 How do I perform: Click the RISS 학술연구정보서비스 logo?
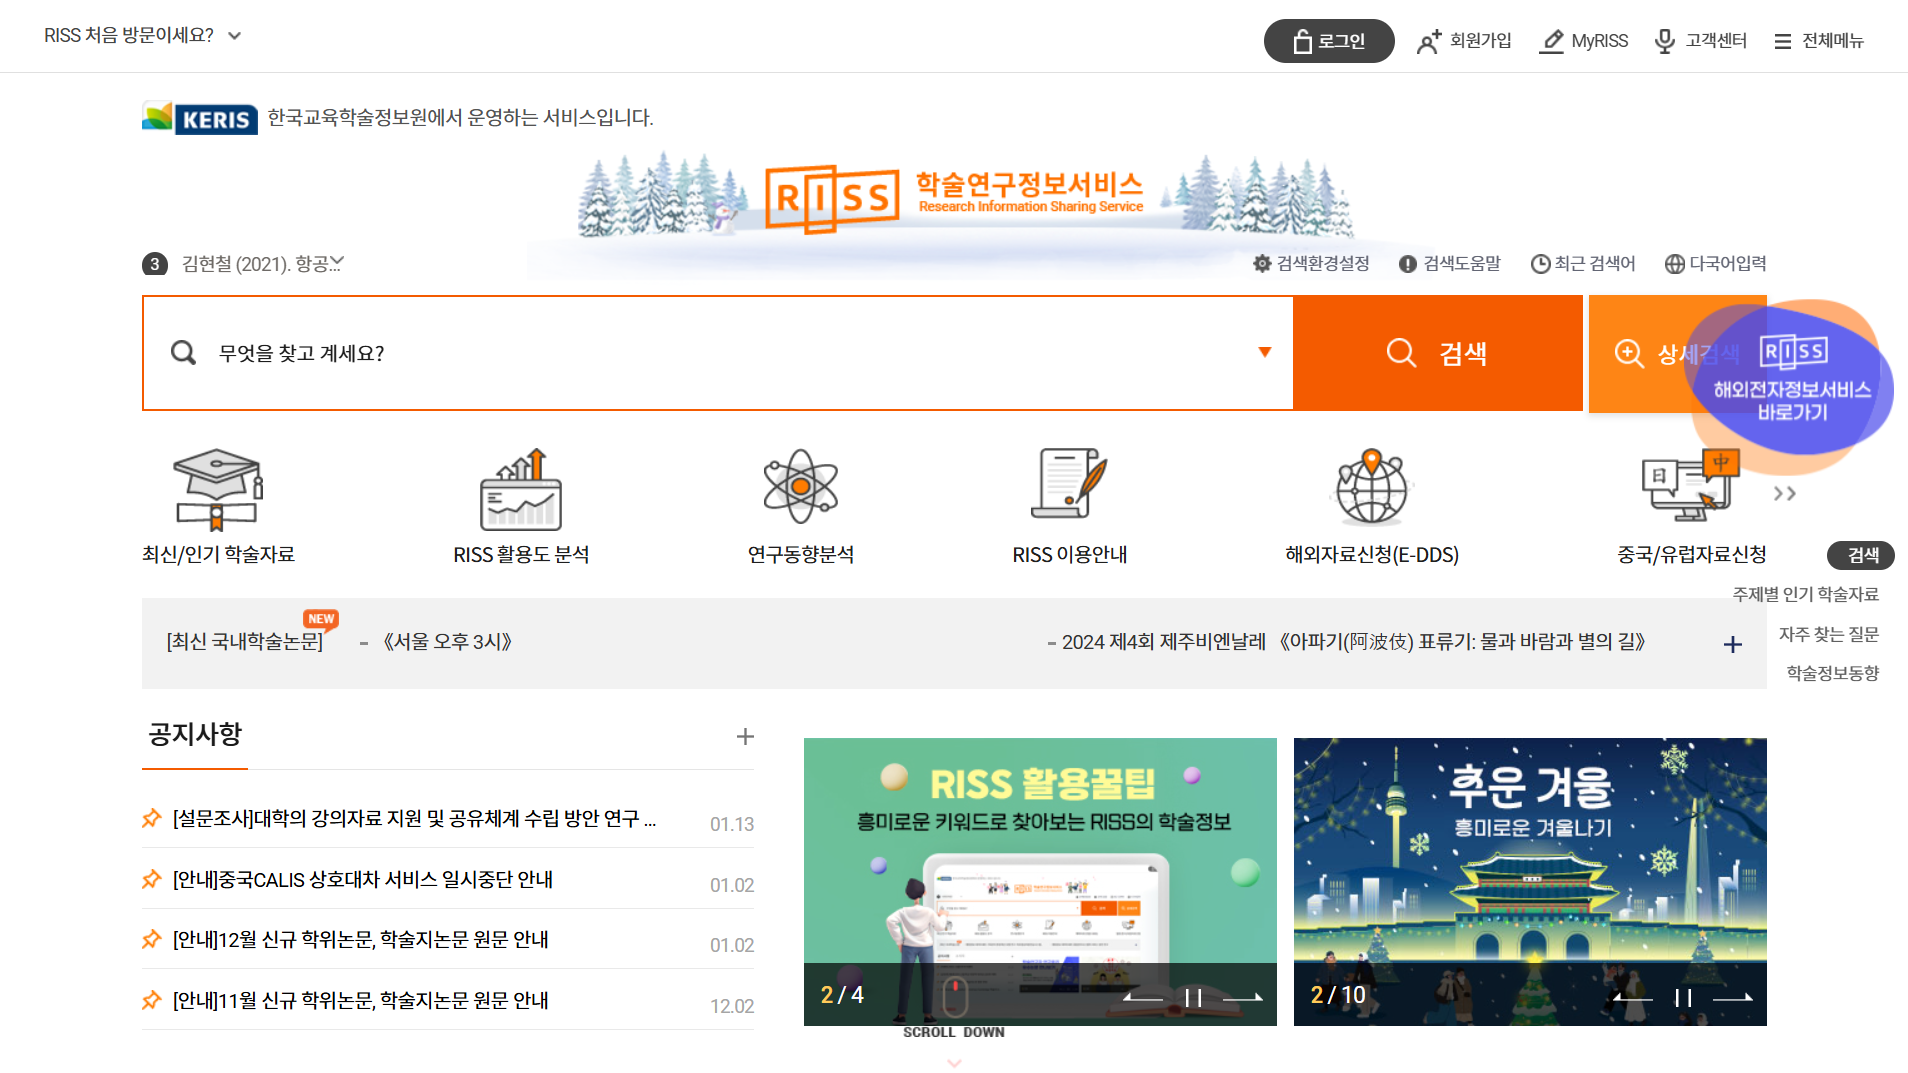click(955, 198)
